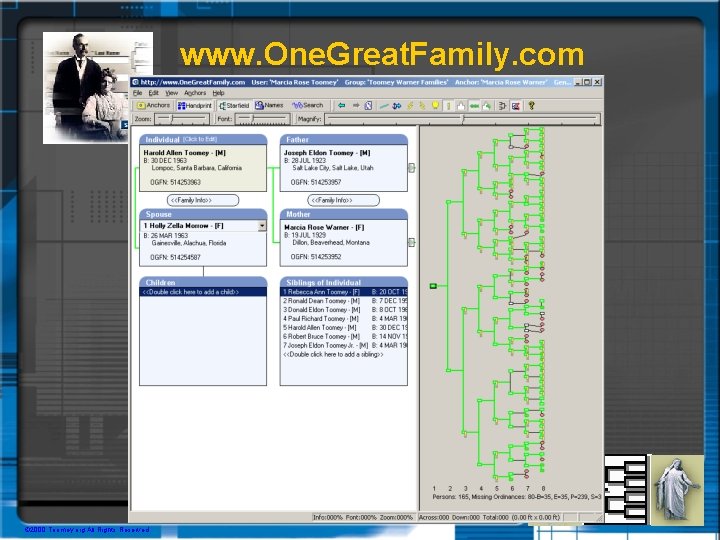Expand ancestors beside the Father box
The image size is (720, 540).
tap(411, 168)
